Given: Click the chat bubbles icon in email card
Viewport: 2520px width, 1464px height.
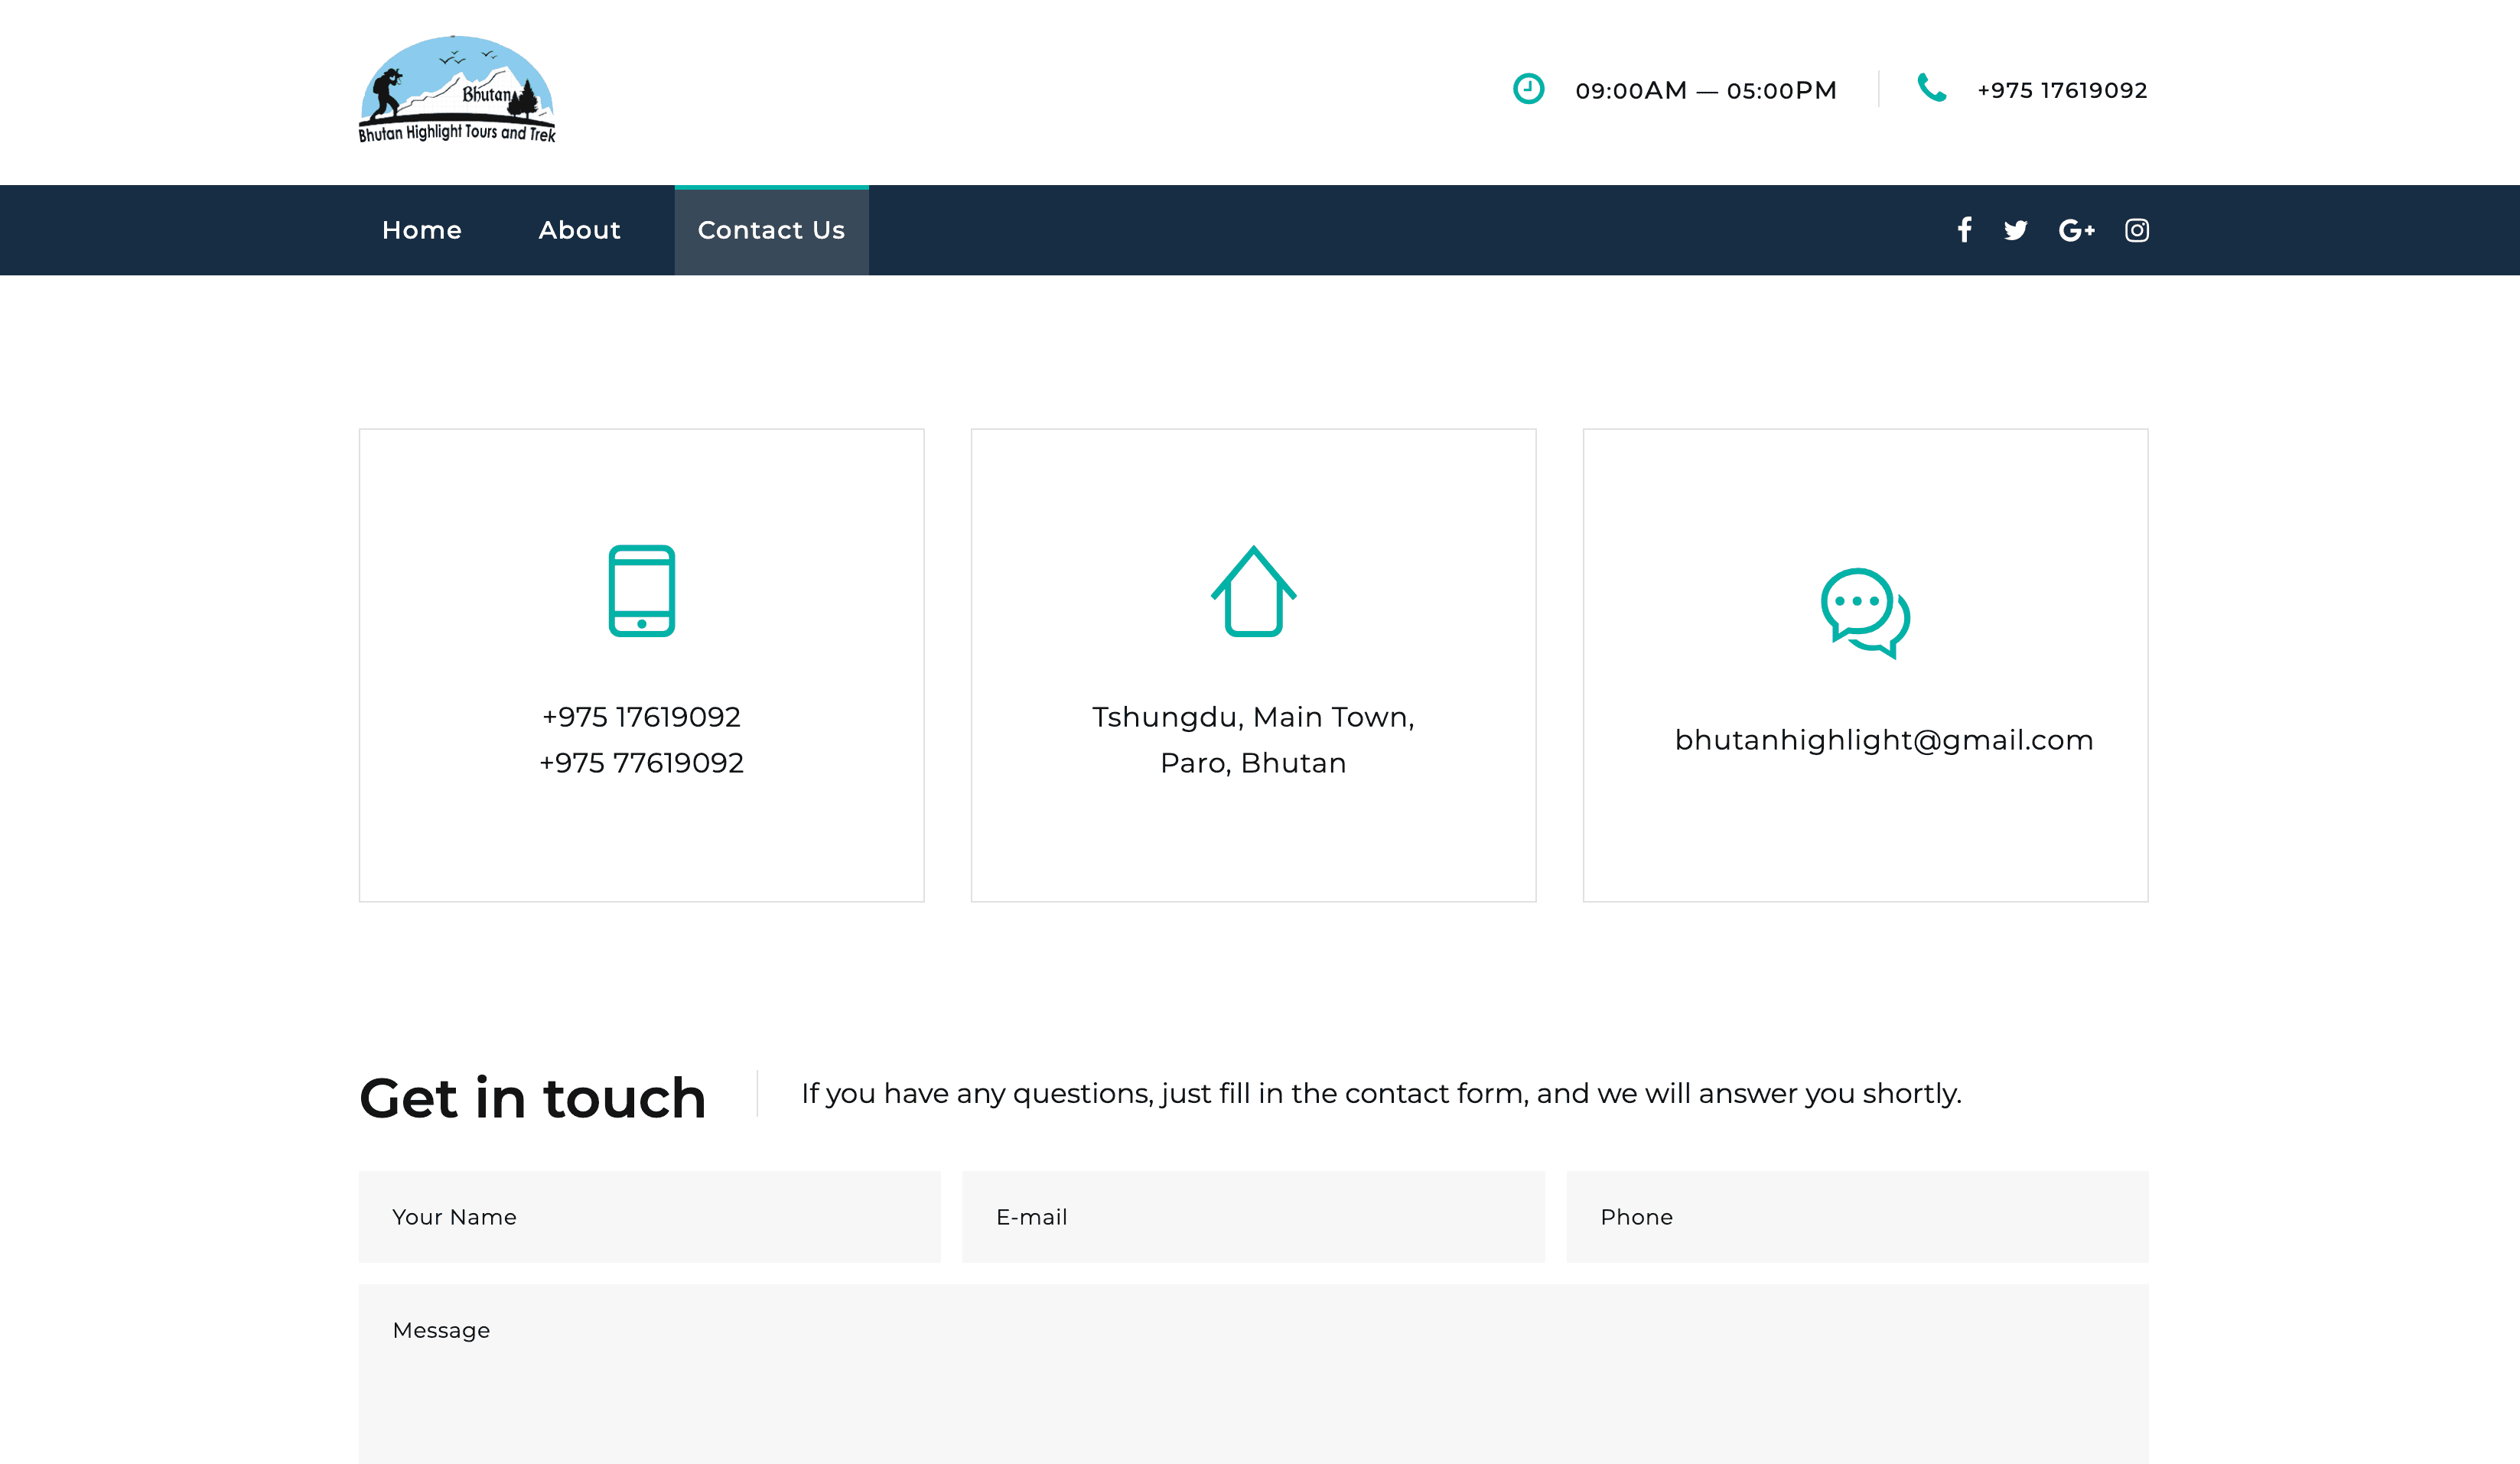Looking at the screenshot, I should [x=1865, y=612].
